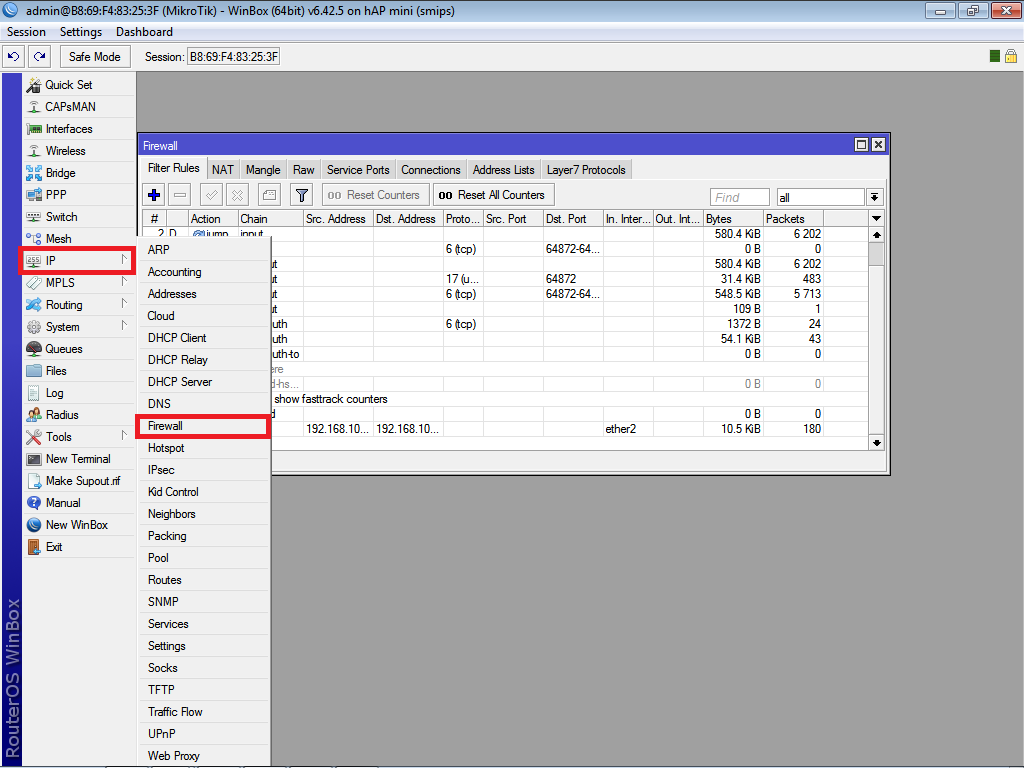Click Exit in the sidebar
The image size is (1029, 768).
79,547
